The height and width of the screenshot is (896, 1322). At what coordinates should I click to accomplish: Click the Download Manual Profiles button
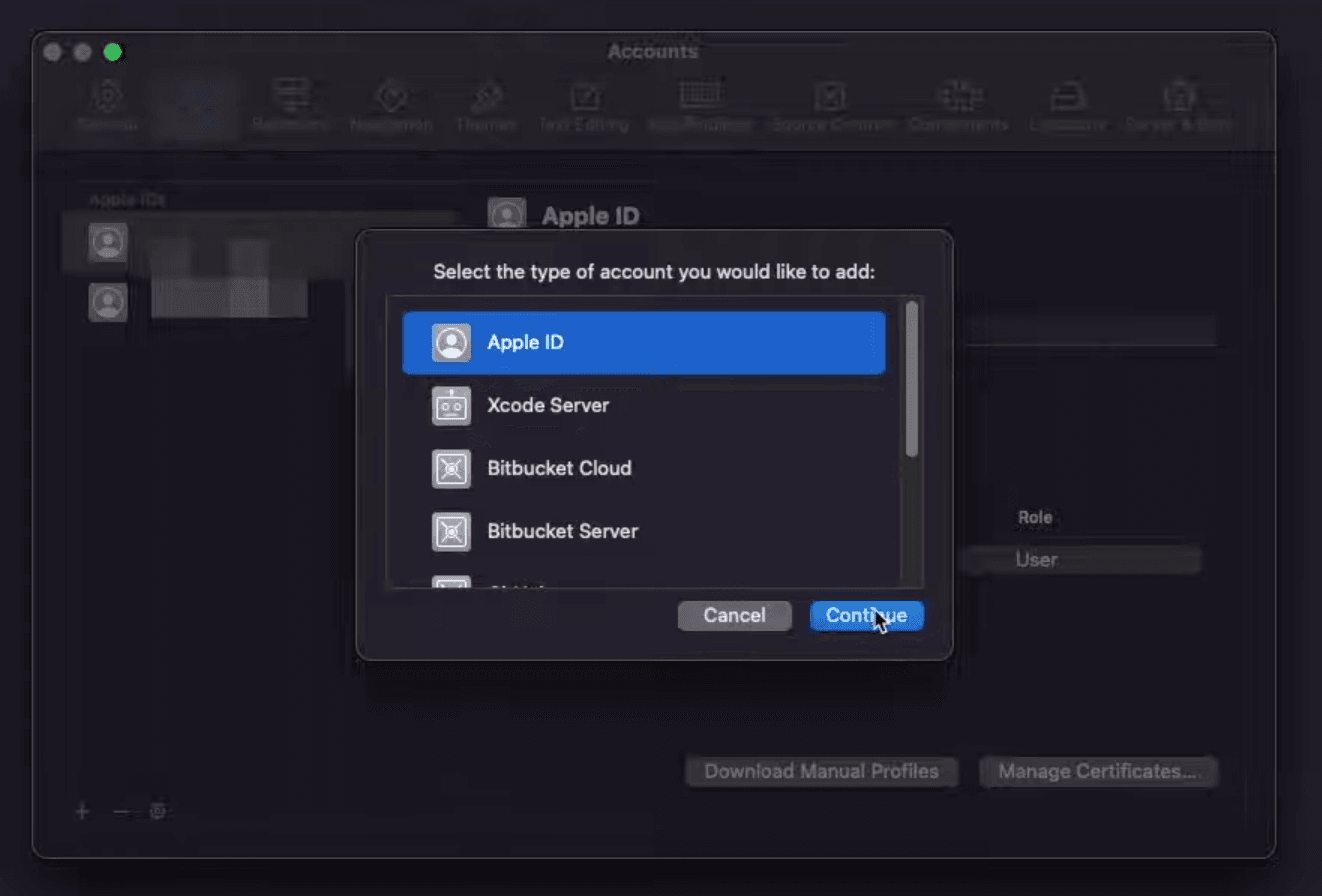(821, 772)
